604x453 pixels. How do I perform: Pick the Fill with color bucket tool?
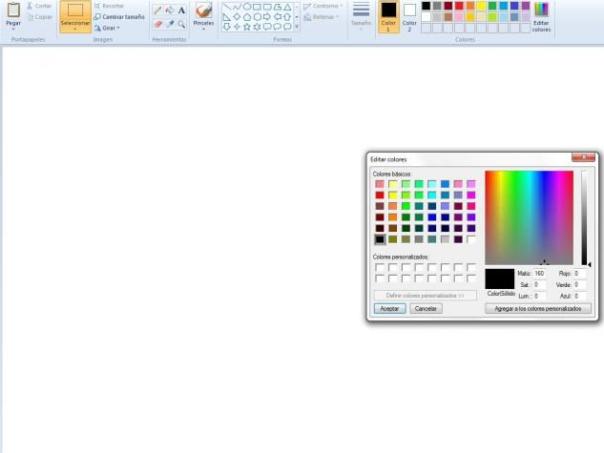169,10
